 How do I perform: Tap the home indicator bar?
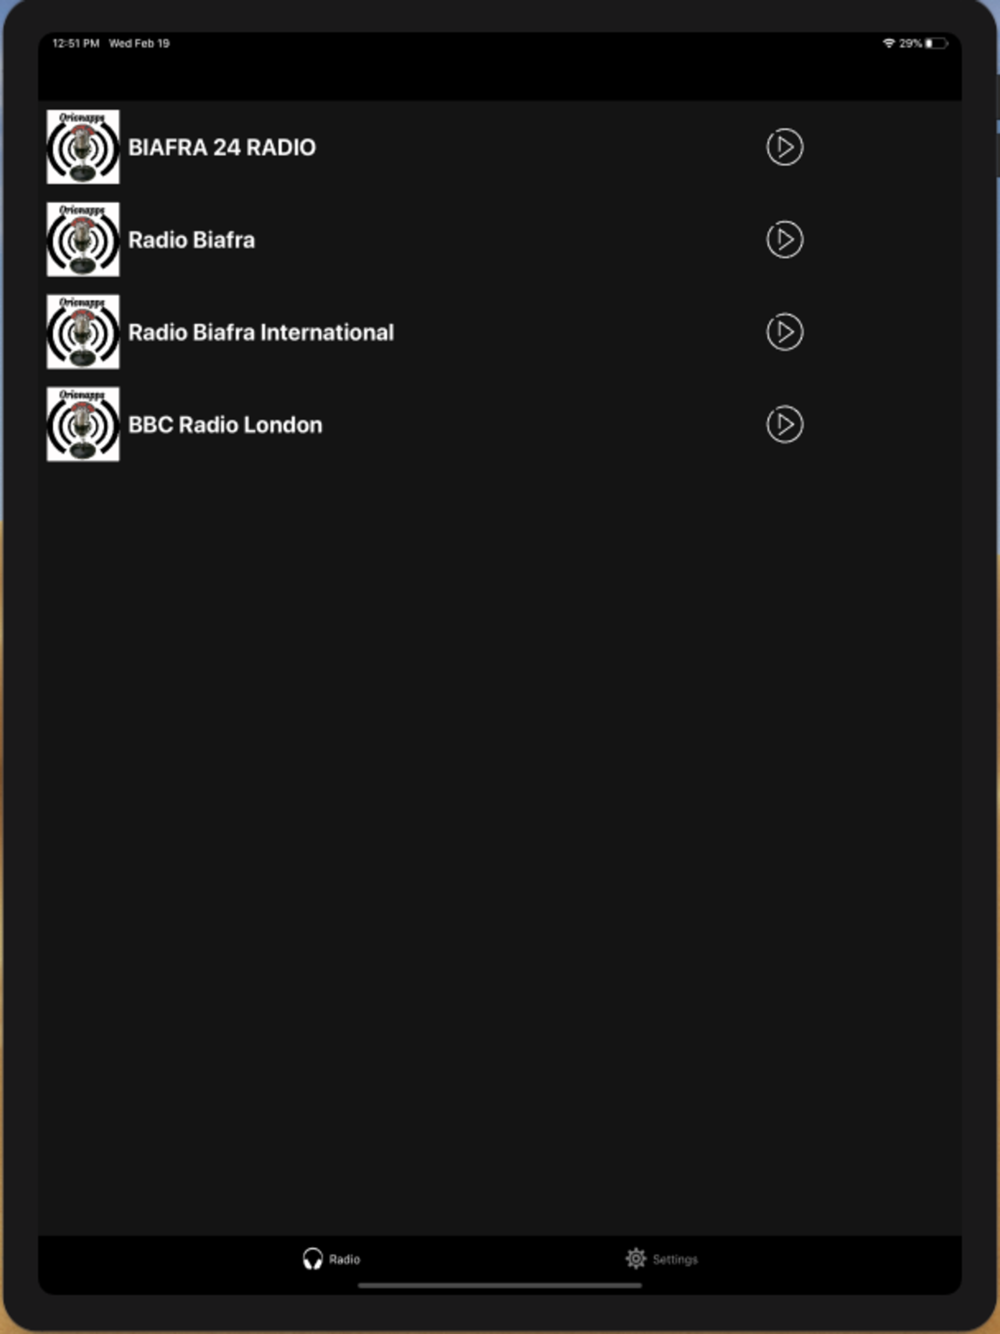[500, 1286]
